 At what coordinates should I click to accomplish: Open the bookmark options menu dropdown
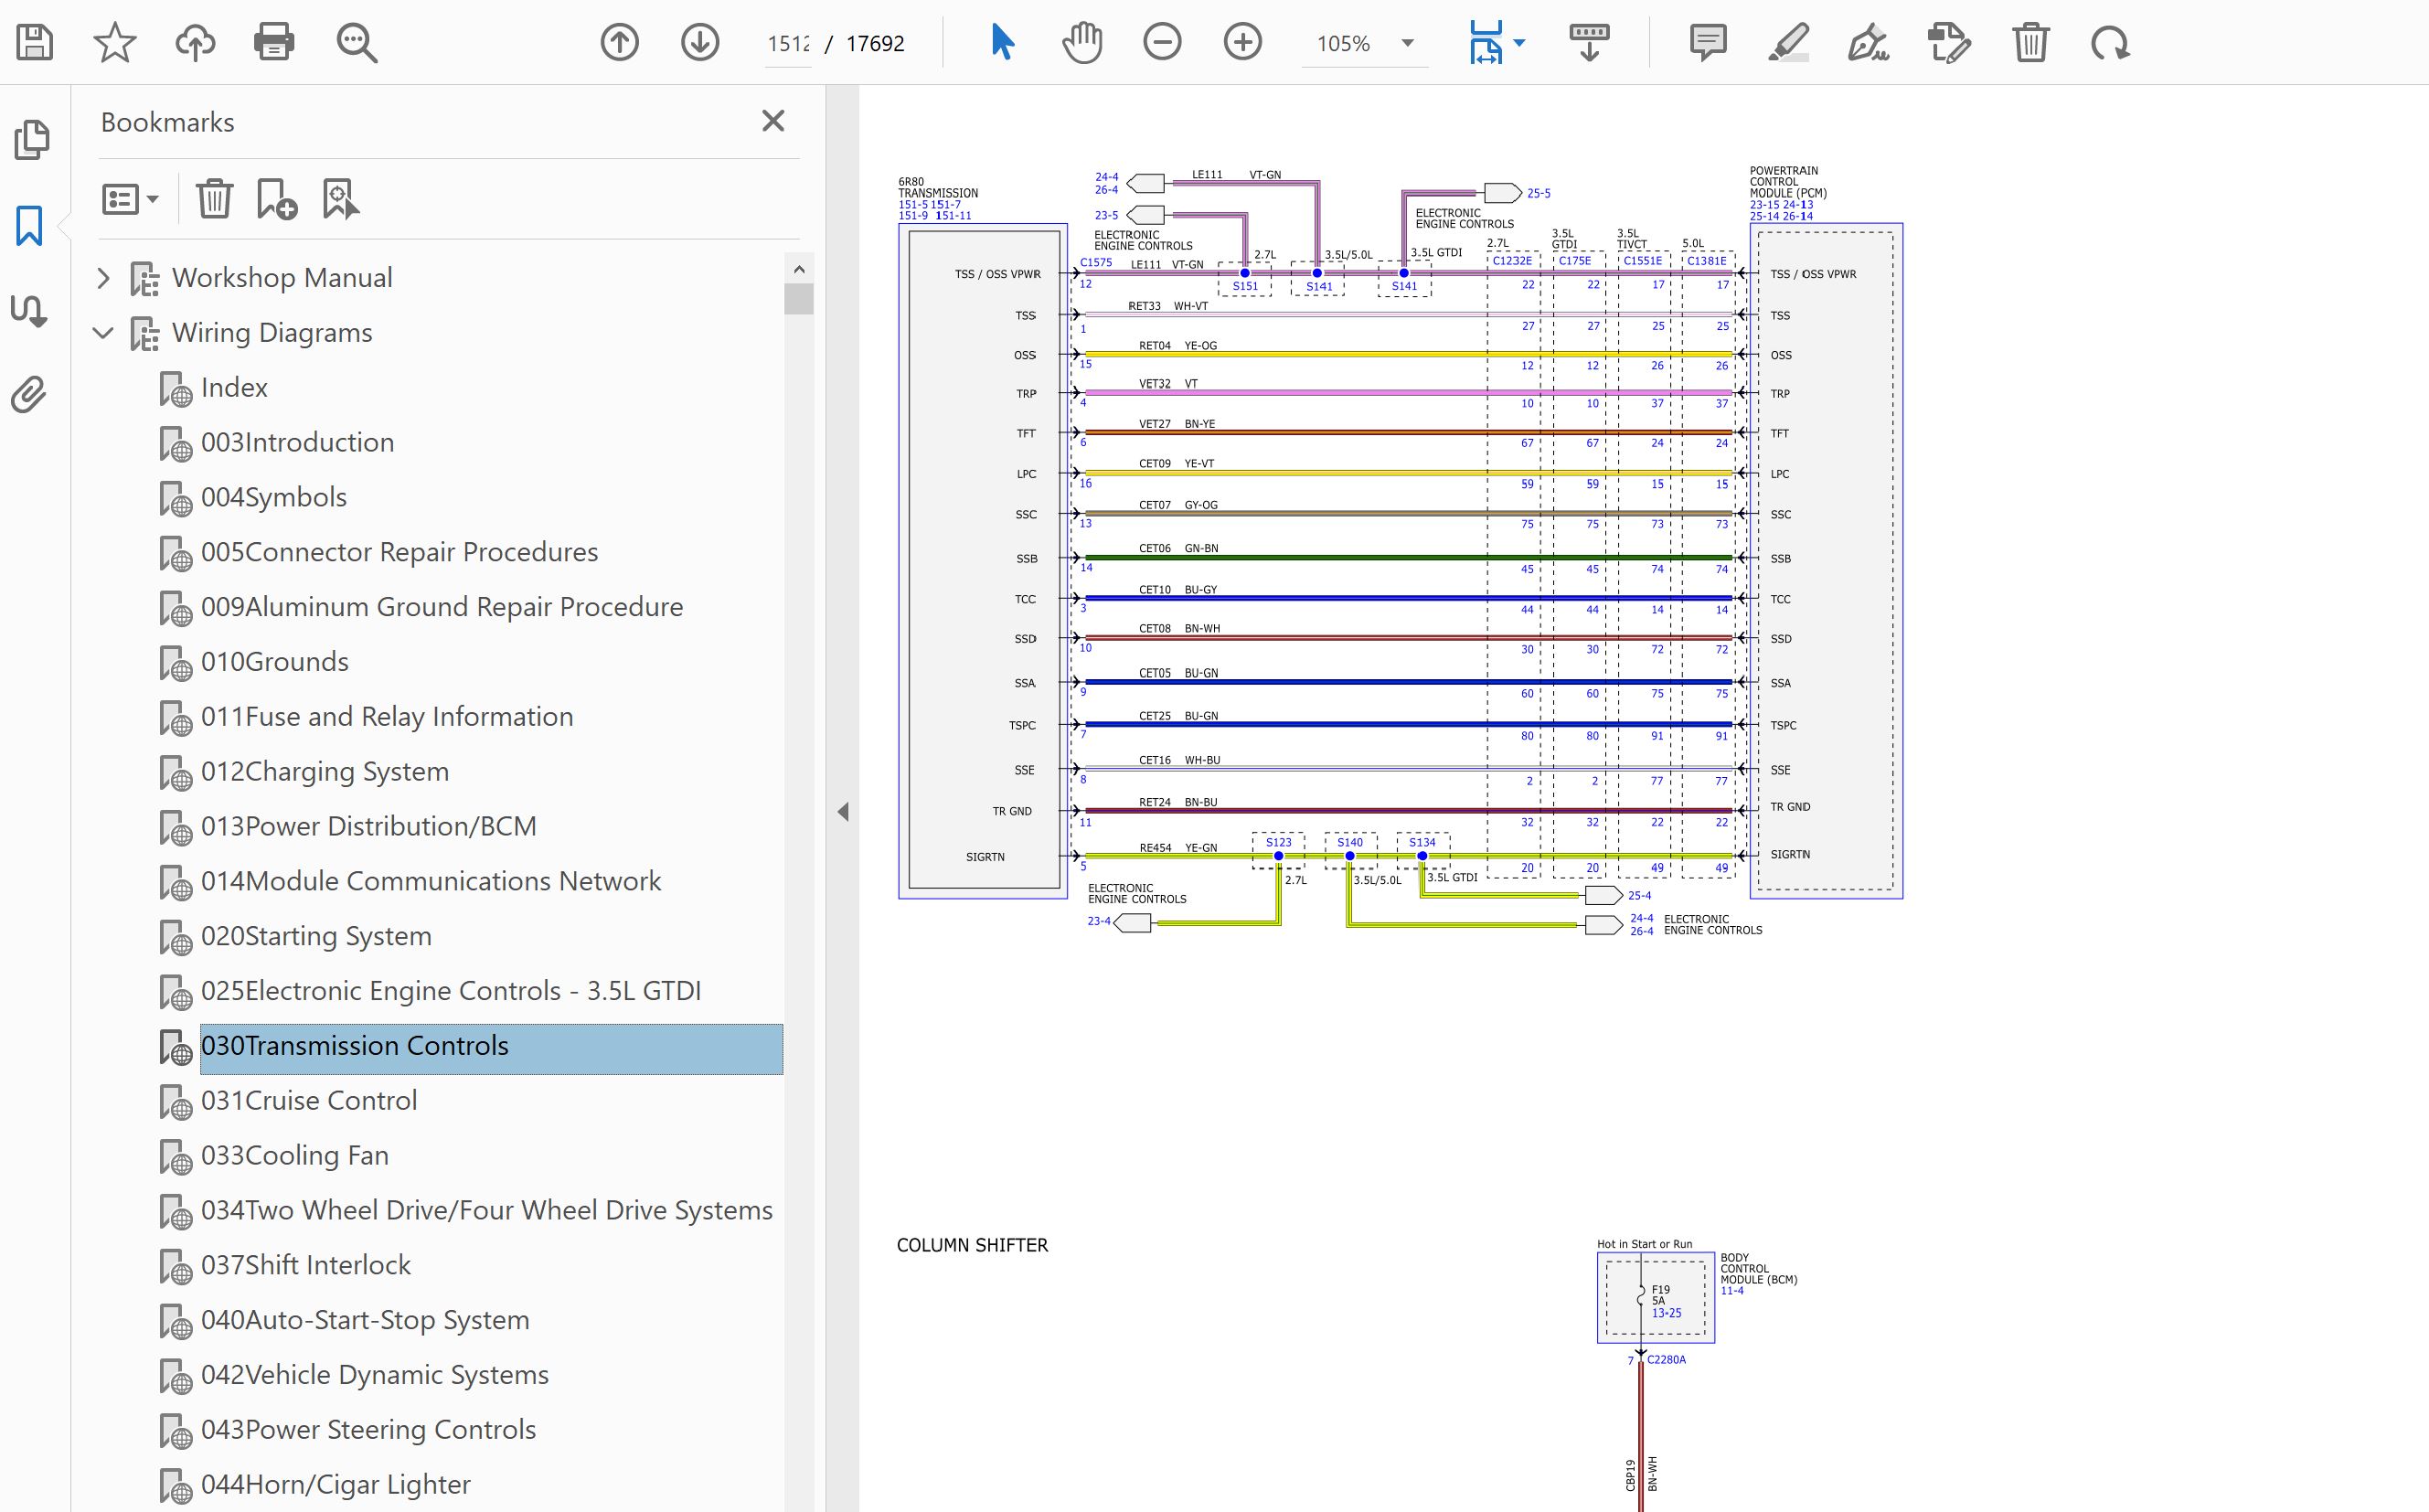tap(130, 199)
